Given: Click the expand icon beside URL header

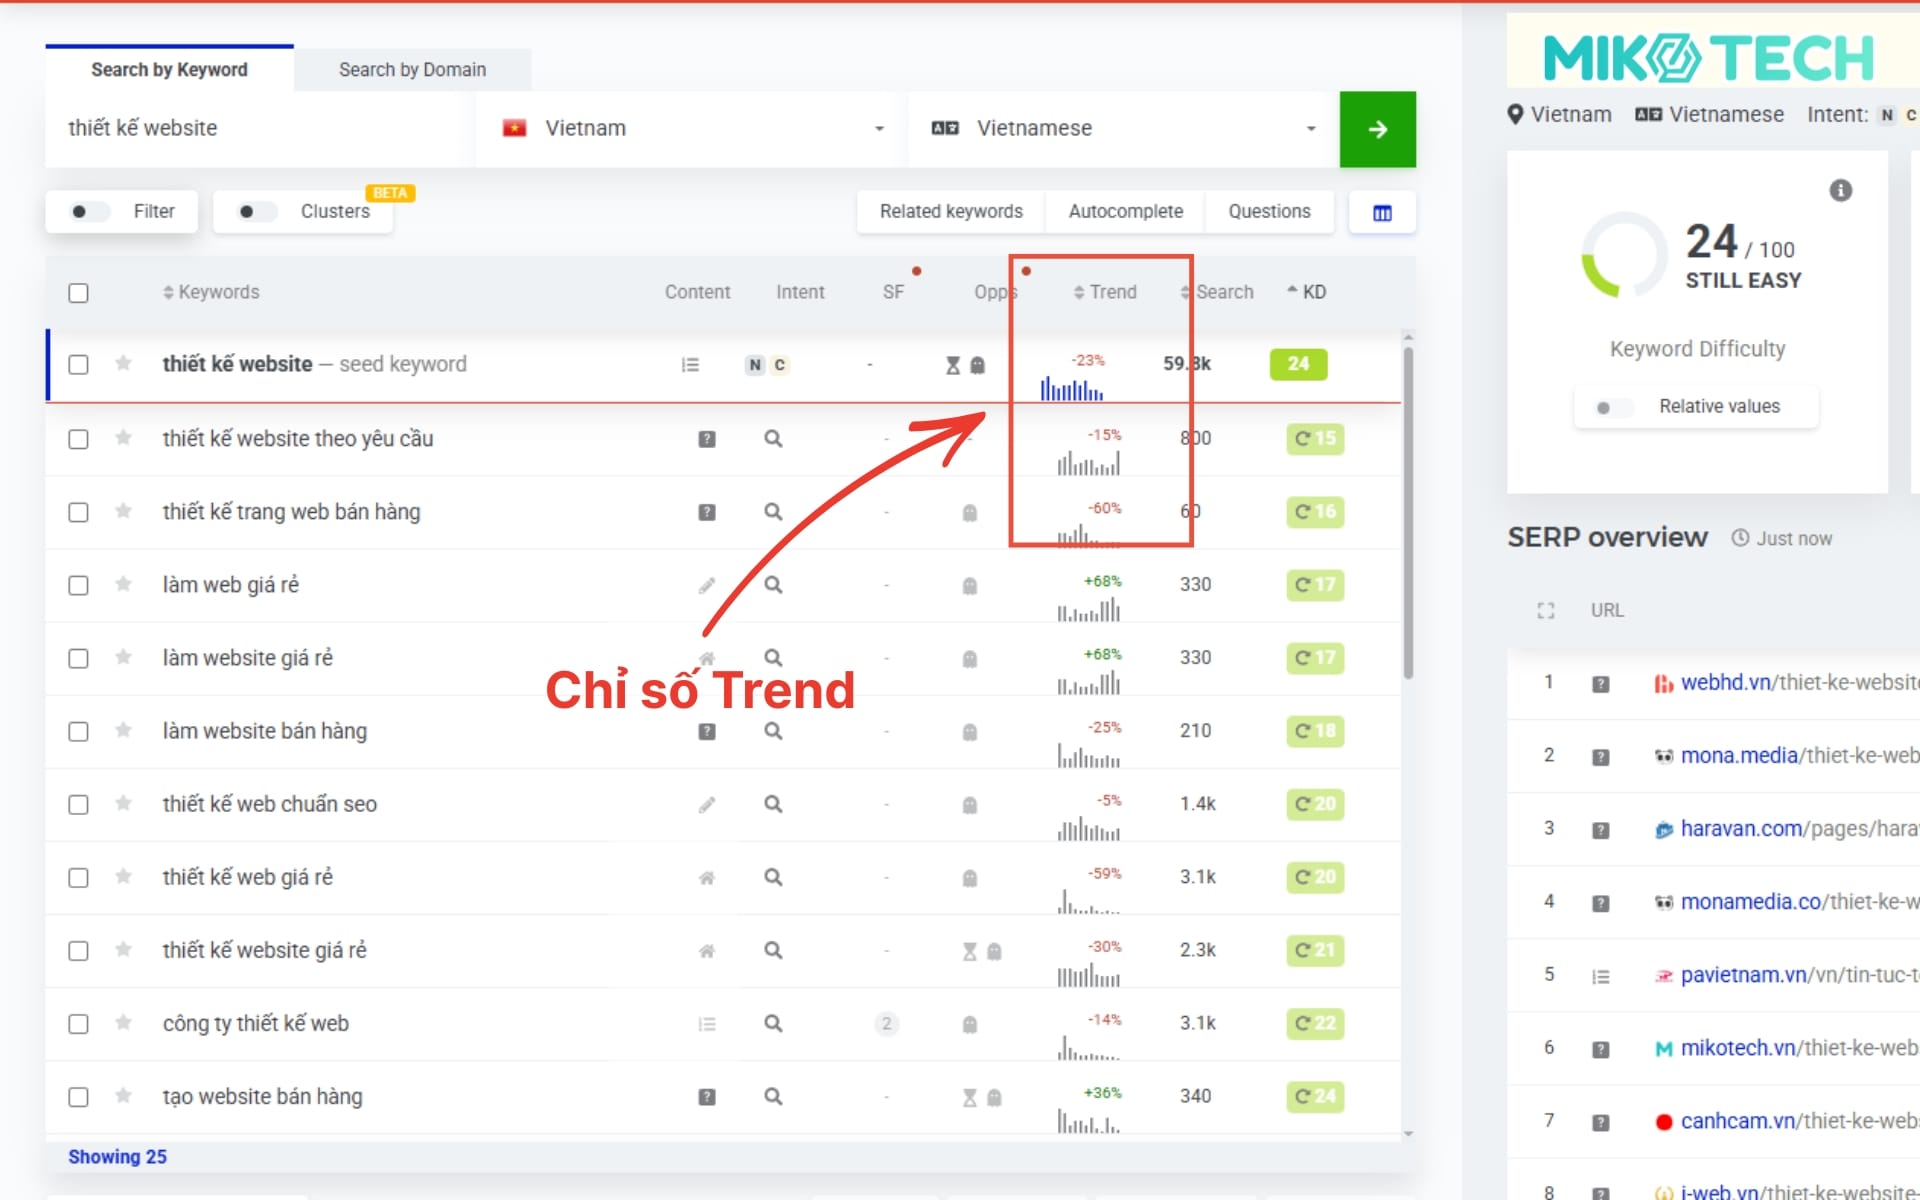Looking at the screenshot, I should coord(1546,610).
